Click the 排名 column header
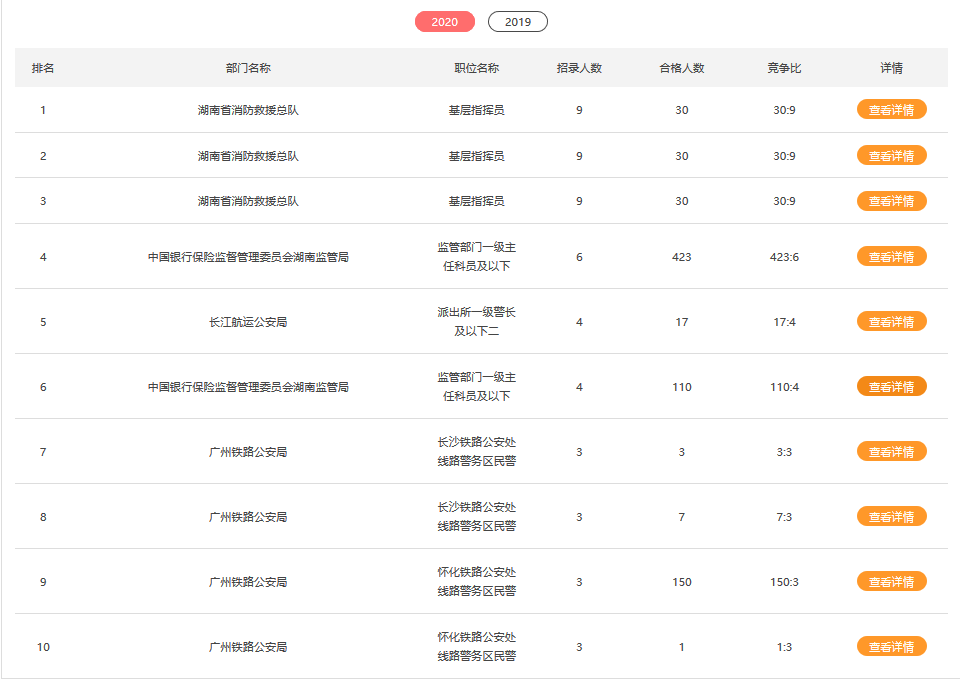 coord(43,68)
